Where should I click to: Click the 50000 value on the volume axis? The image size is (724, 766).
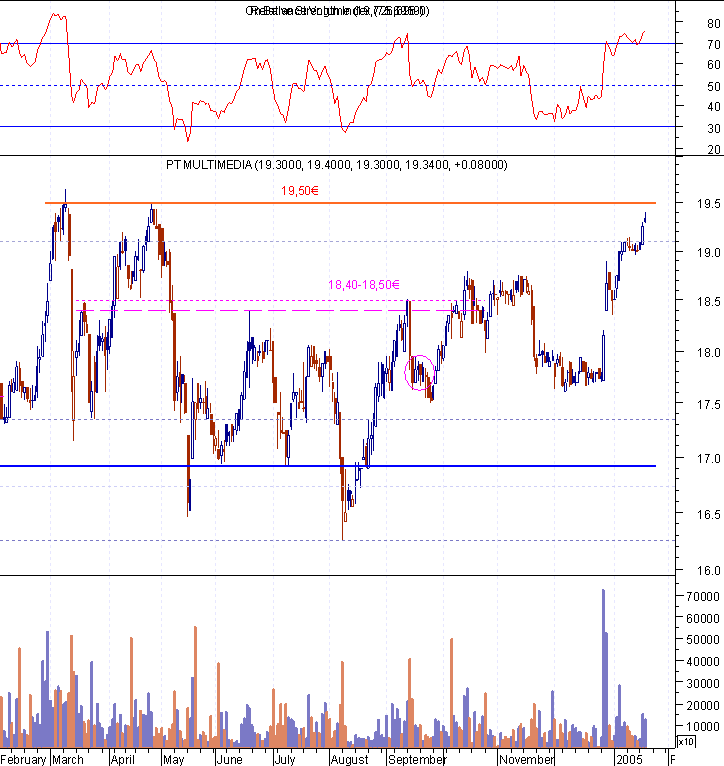(703, 639)
